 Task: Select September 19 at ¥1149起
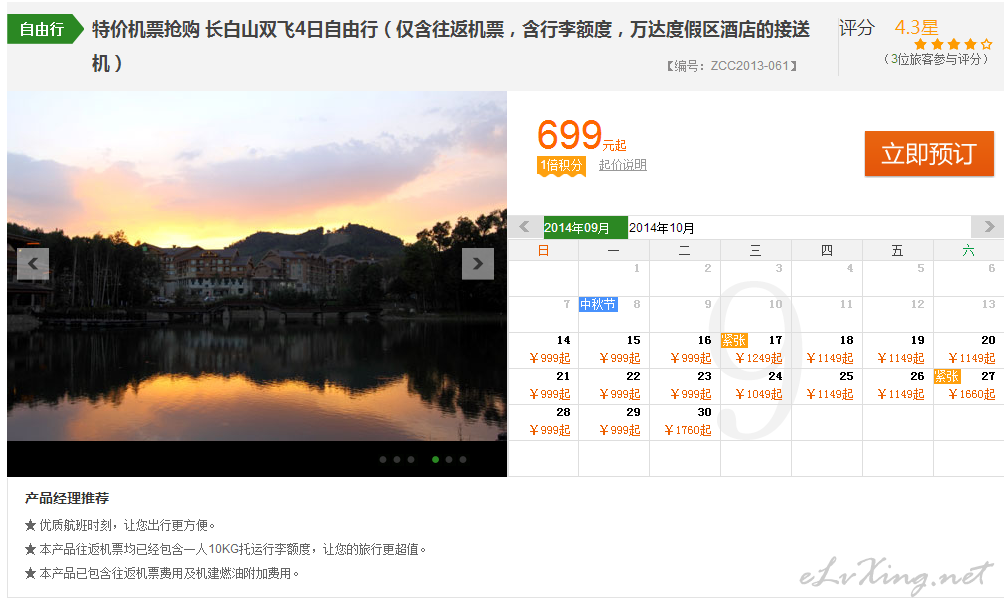pyautogui.click(x=898, y=350)
